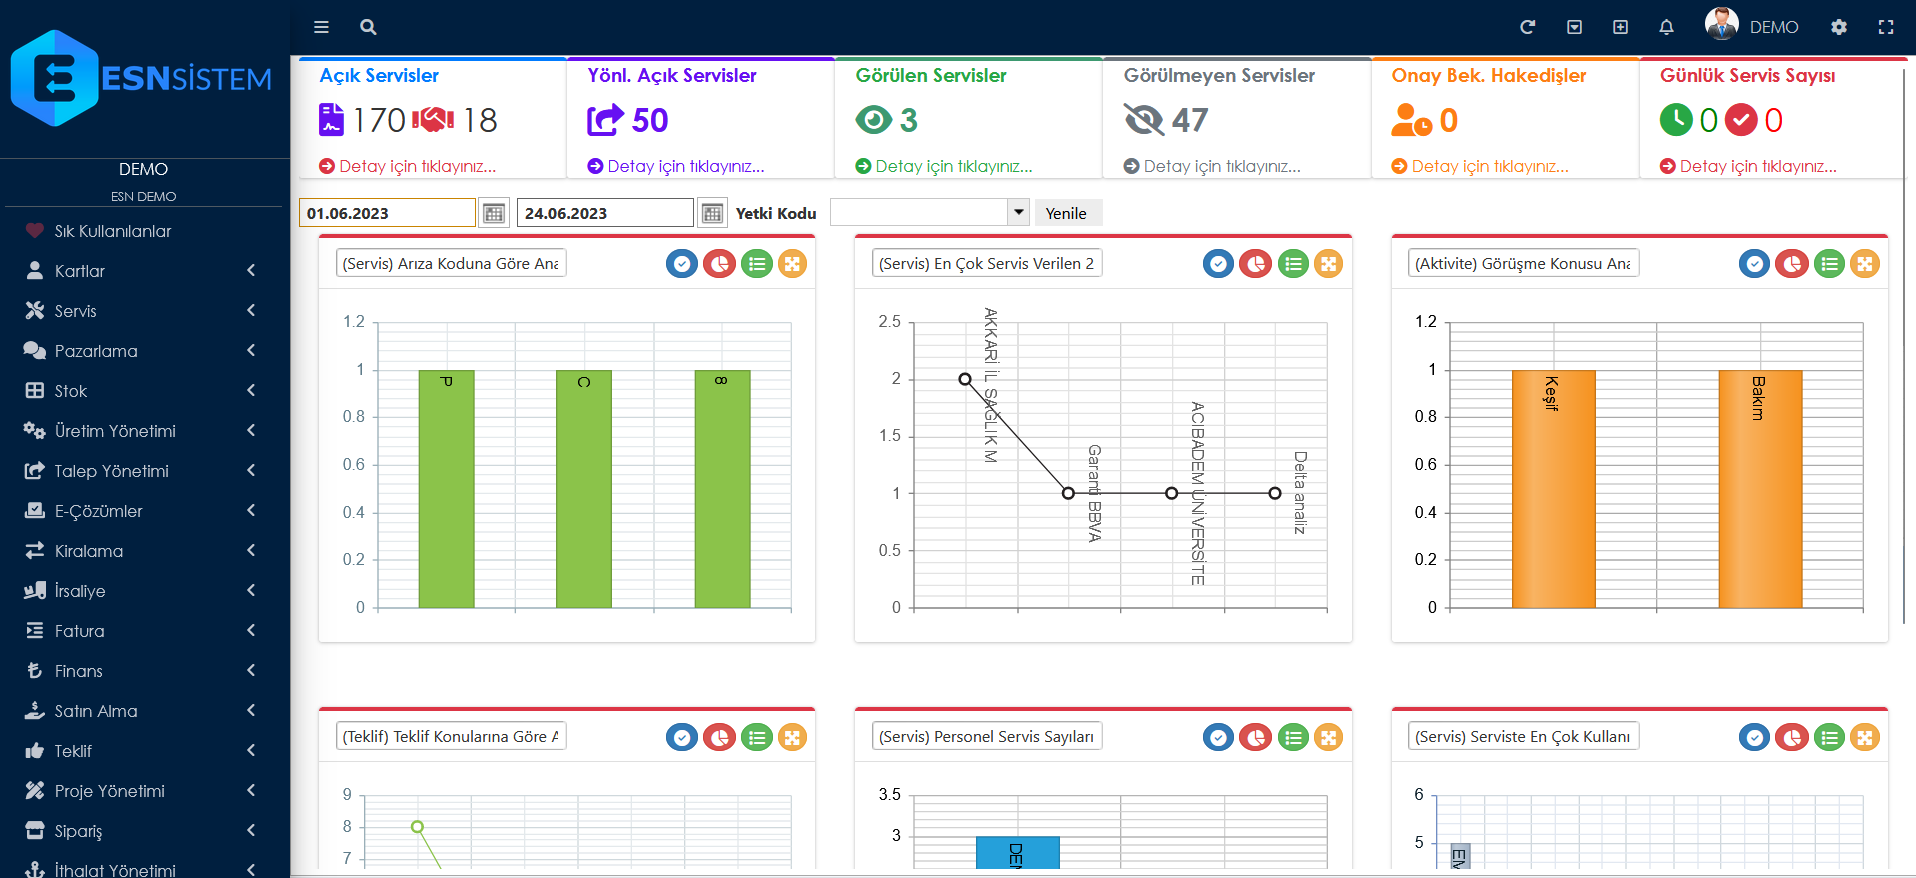Image resolution: width=1916 pixels, height=878 pixels.
Task: Switch En Çok Servis chart to pie view
Action: tap(1255, 264)
